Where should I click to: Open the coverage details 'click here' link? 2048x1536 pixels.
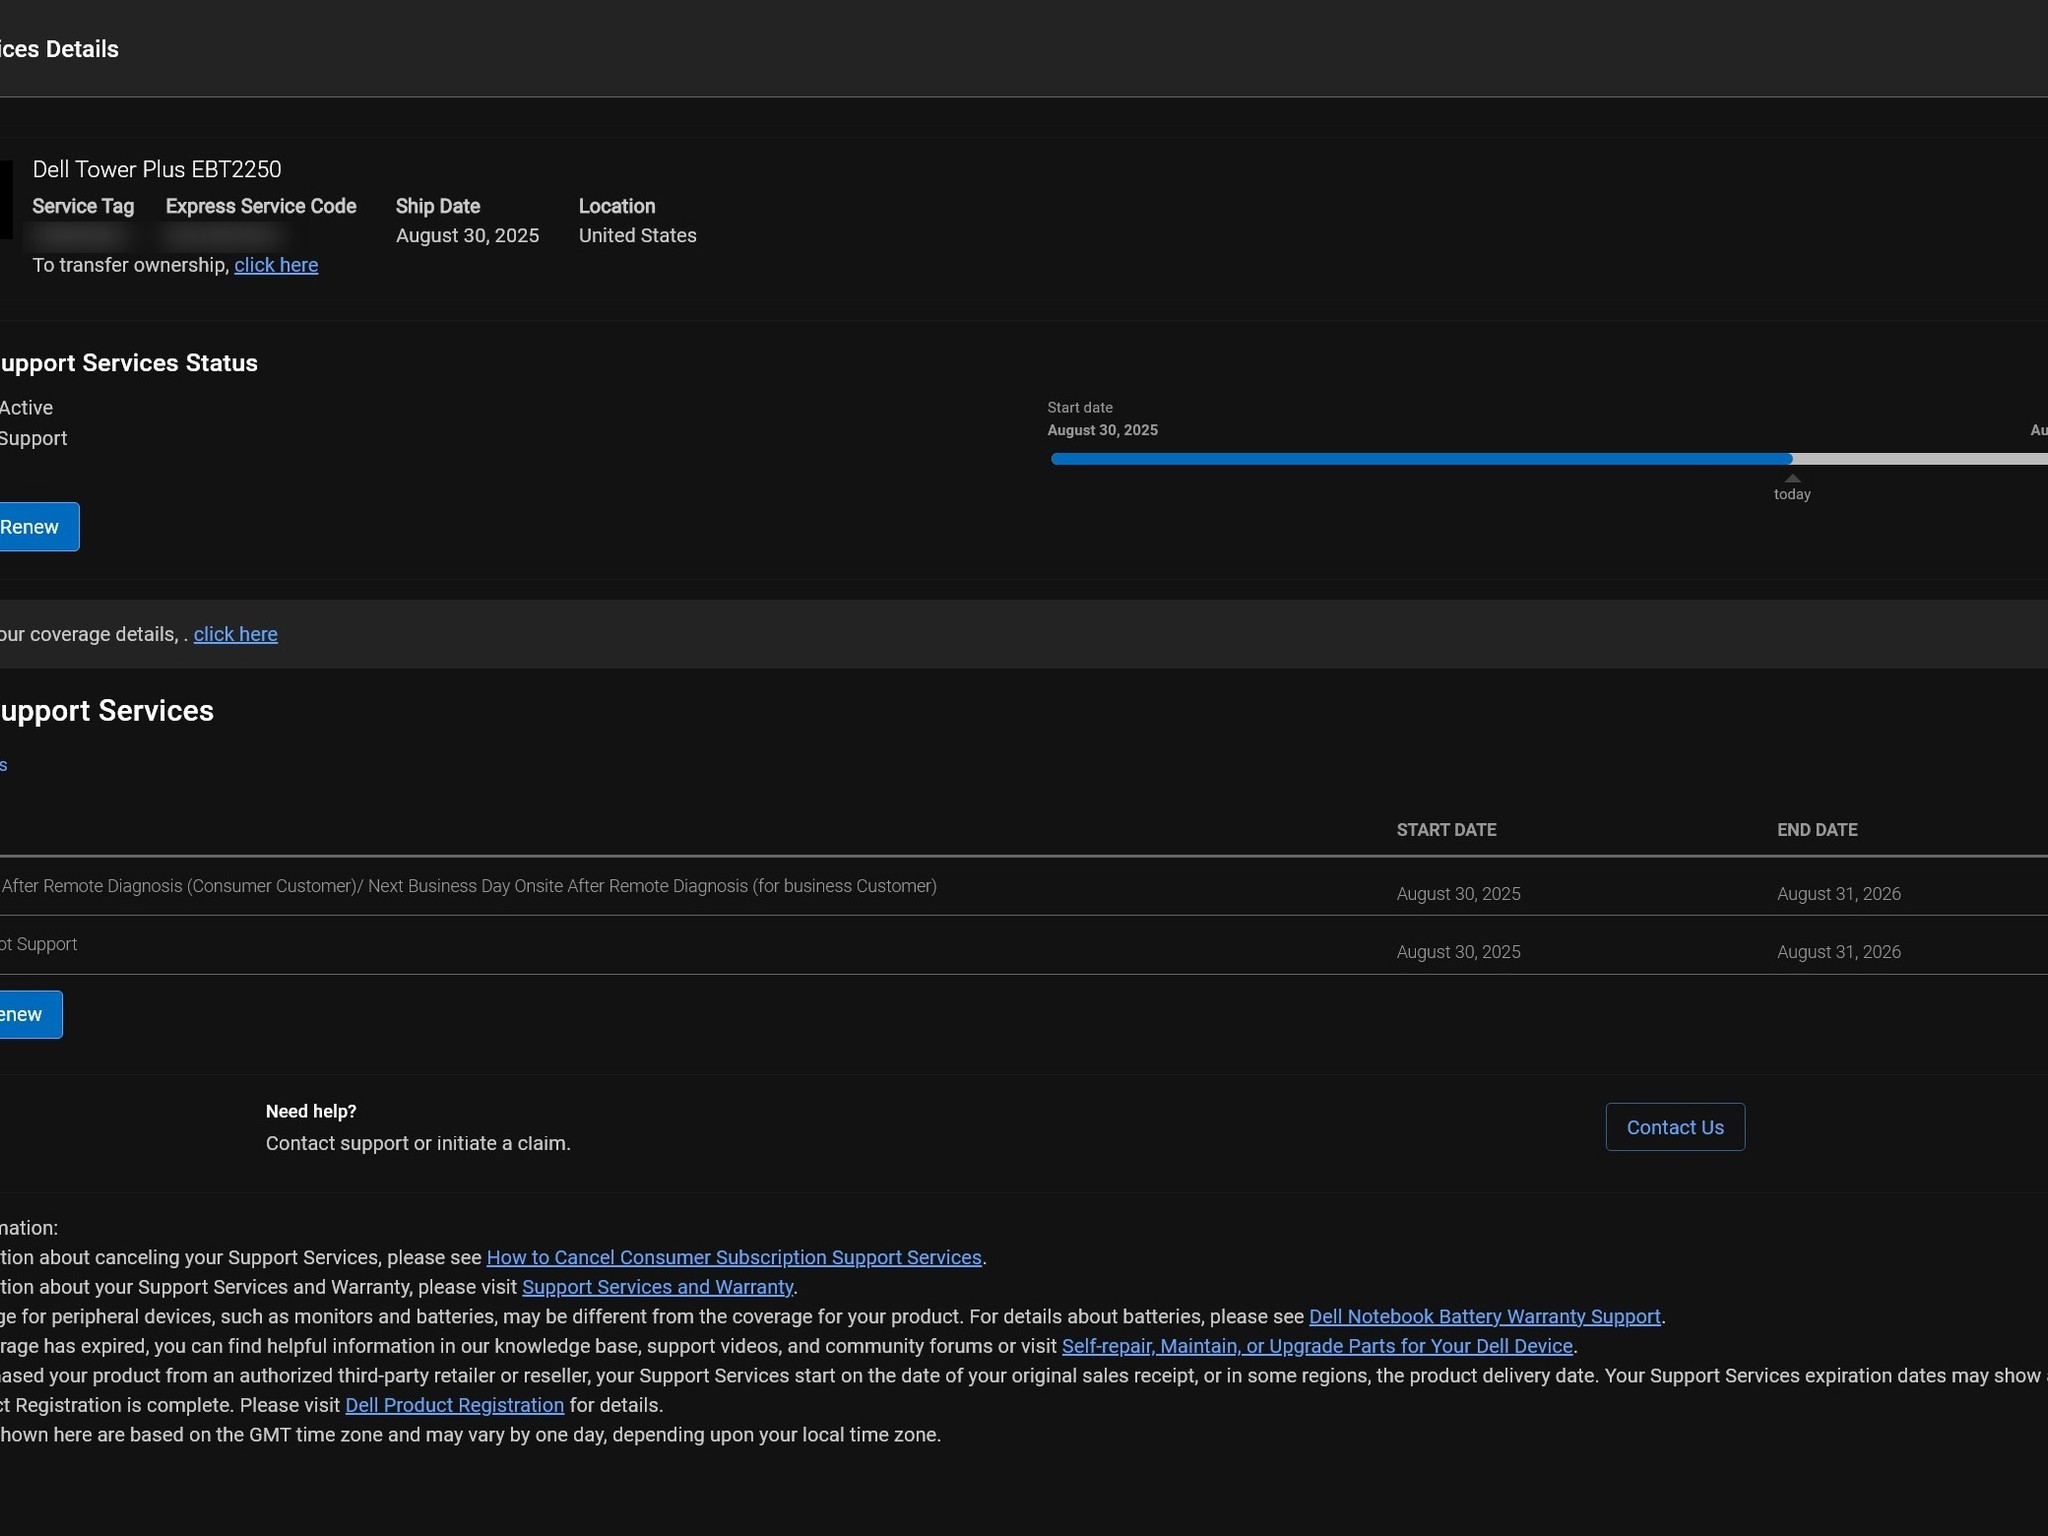coord(236,634)
